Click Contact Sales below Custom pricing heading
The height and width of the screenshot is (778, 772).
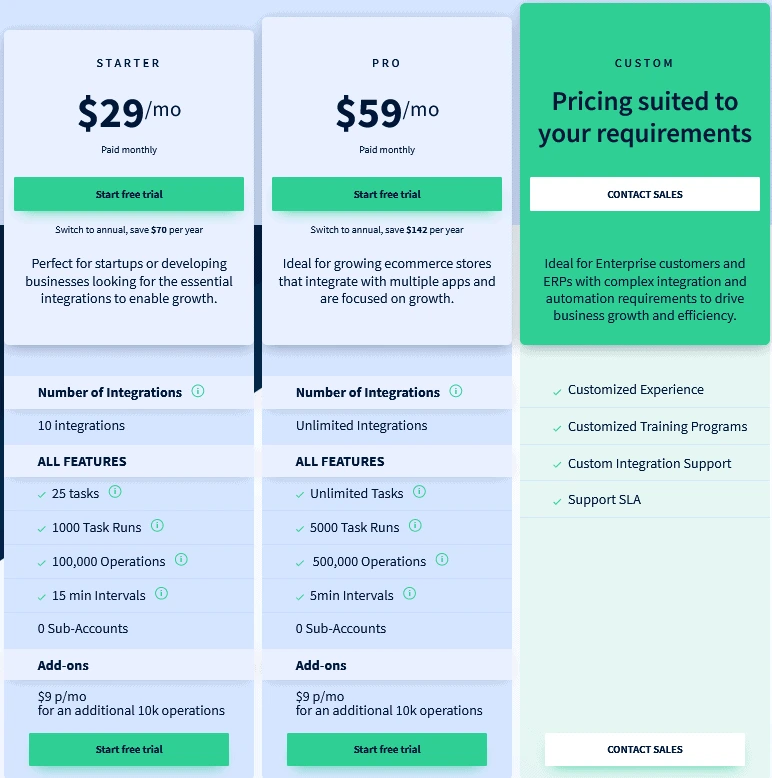[x=645, y=194]
